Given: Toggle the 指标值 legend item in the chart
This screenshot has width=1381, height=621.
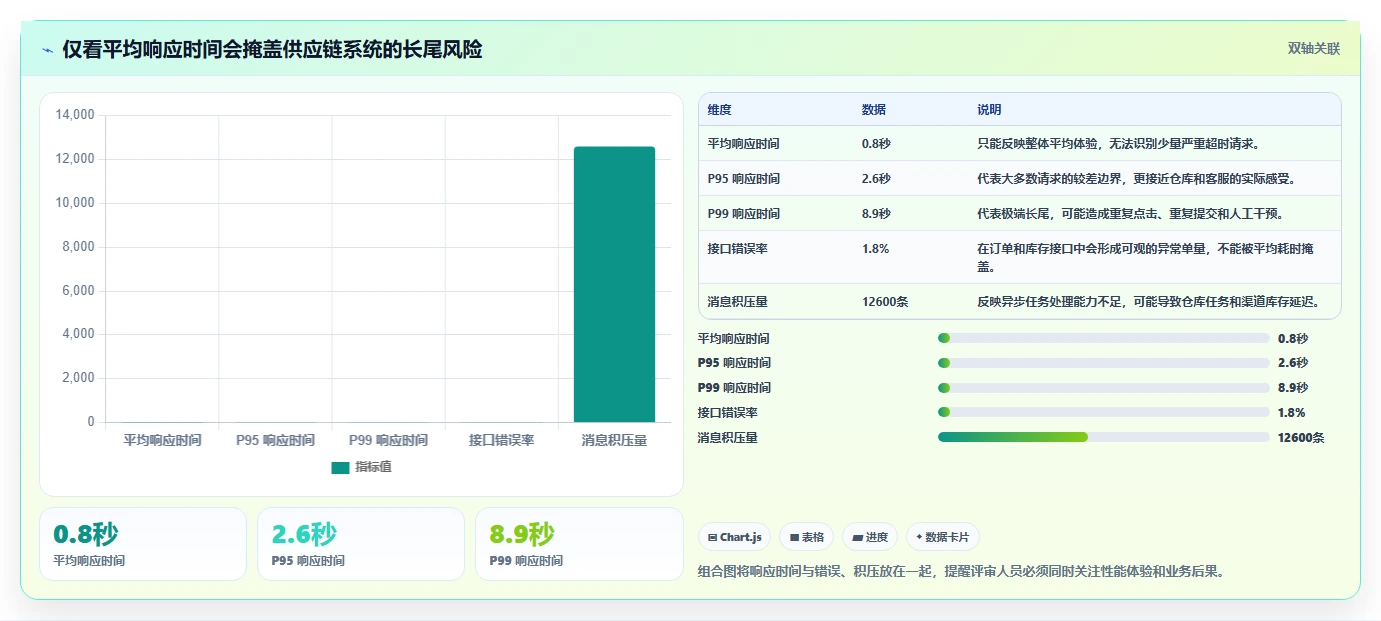Looking at the screenshot, I should [361, 467].
